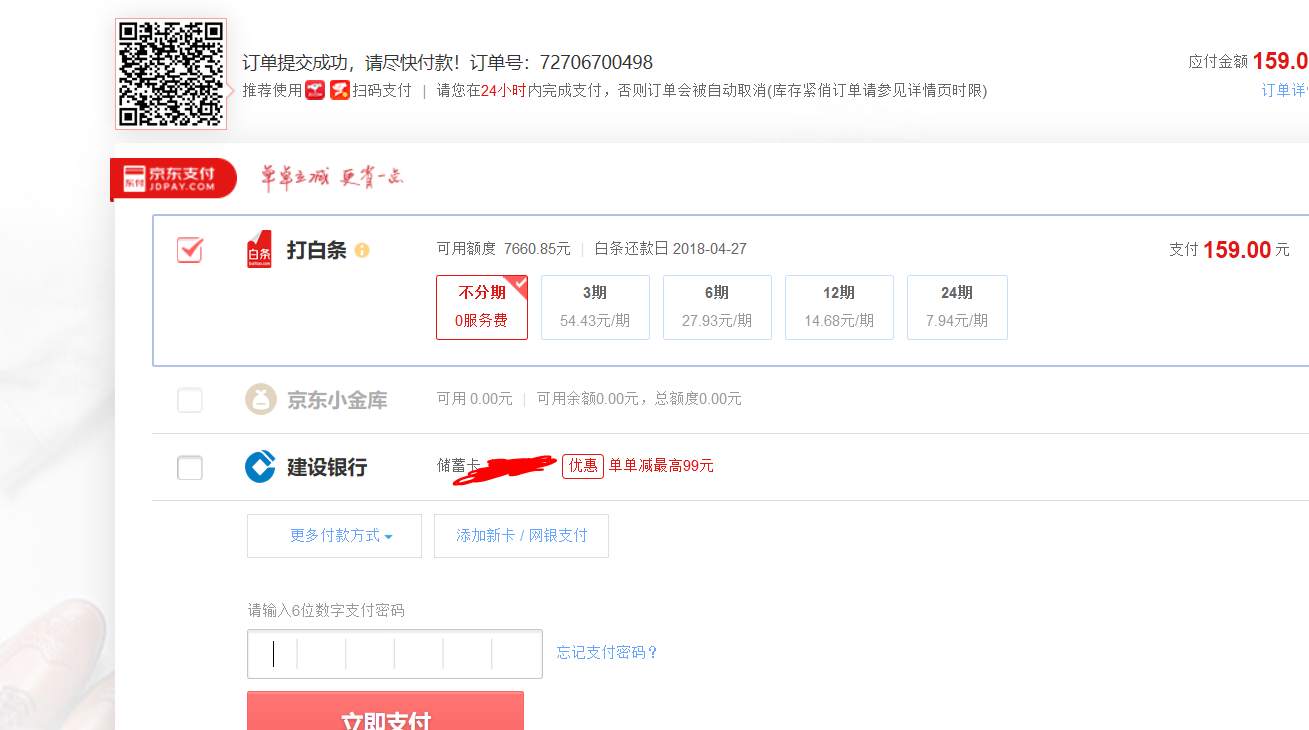
Task: Select the 3期 installment option
Action: (595, 307)
